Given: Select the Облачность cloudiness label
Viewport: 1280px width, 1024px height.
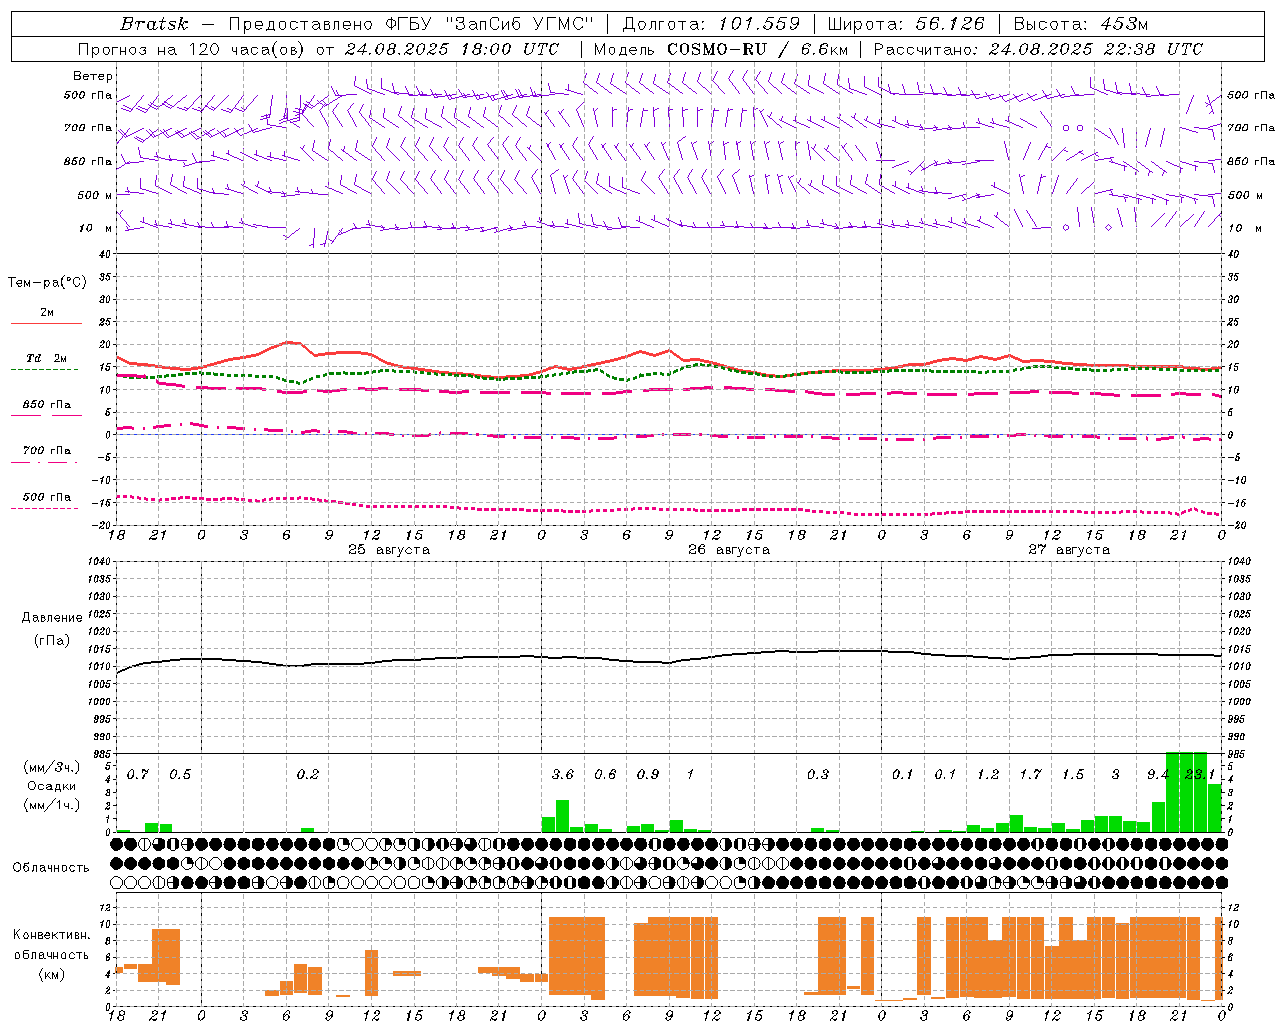Looking at the screenshot, I should (51, 868).
